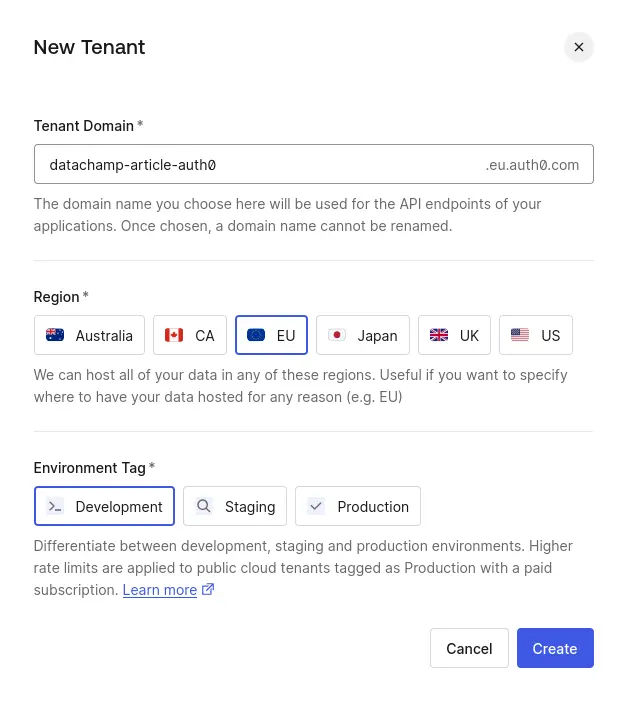Select US region
This screenshot has height=704, width=626.
(536, 335)
